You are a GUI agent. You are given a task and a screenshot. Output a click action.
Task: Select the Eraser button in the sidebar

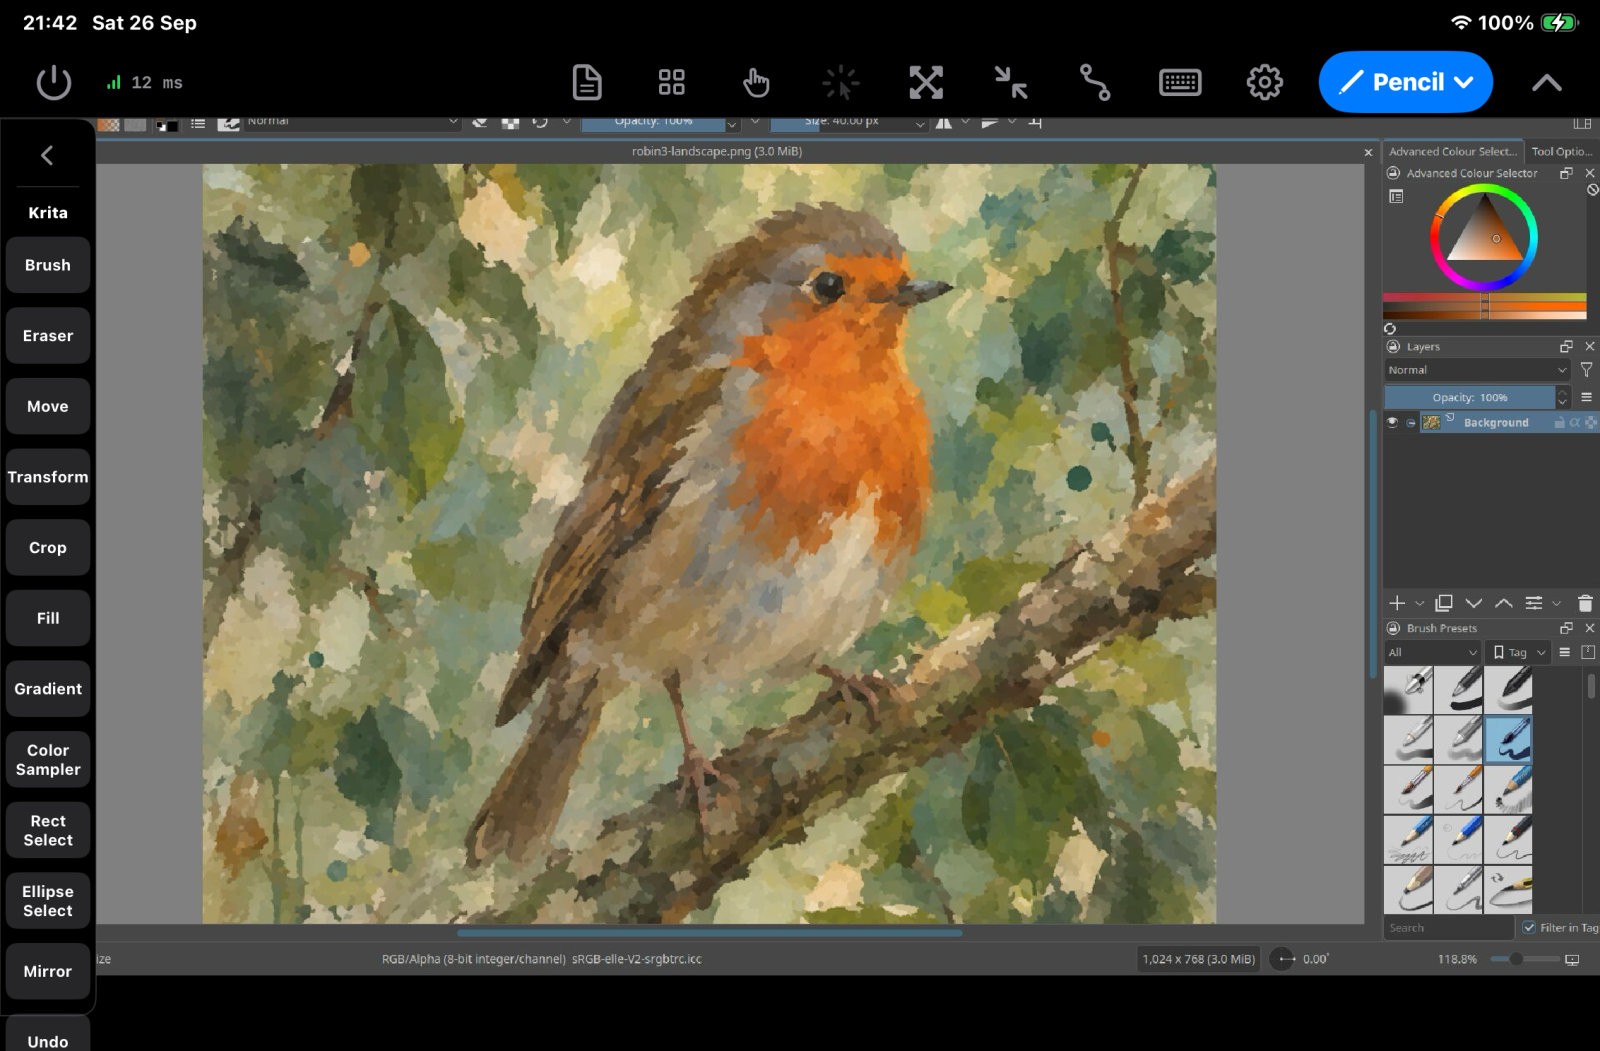[x=48, y=336]
